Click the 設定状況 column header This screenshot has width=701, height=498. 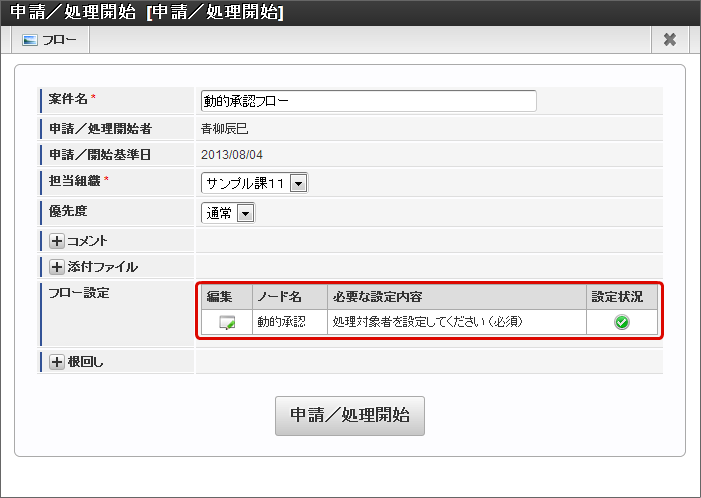click(622, 297)
